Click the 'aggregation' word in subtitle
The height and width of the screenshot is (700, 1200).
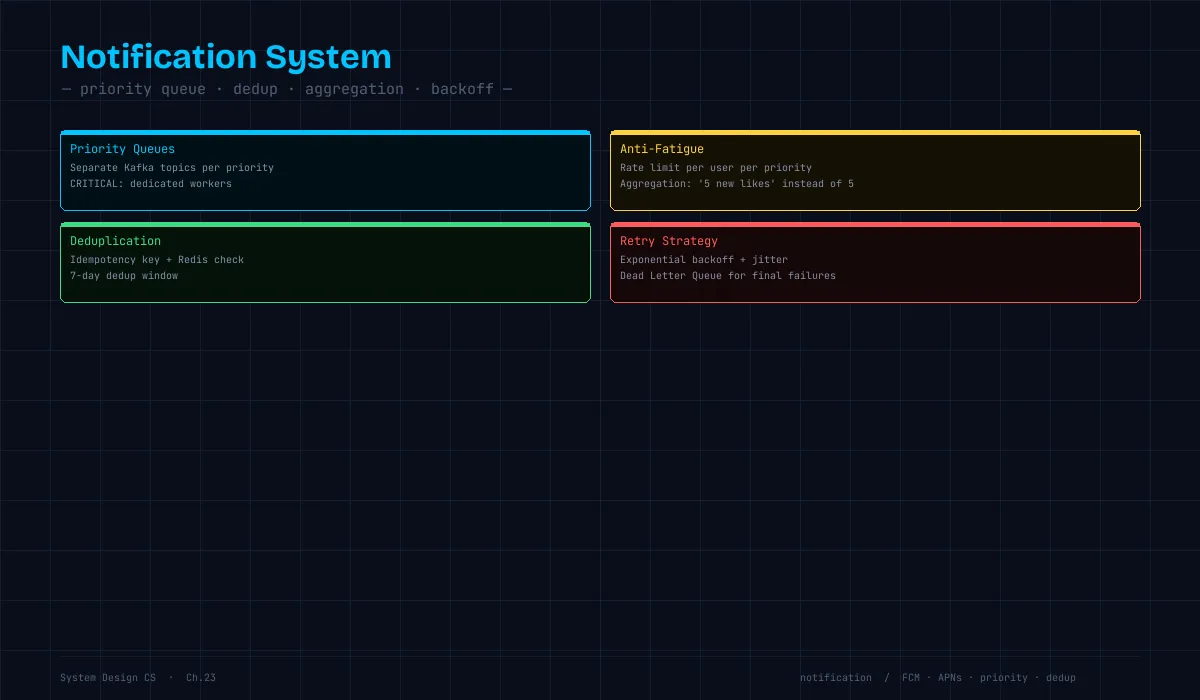[x=354, y=89]
